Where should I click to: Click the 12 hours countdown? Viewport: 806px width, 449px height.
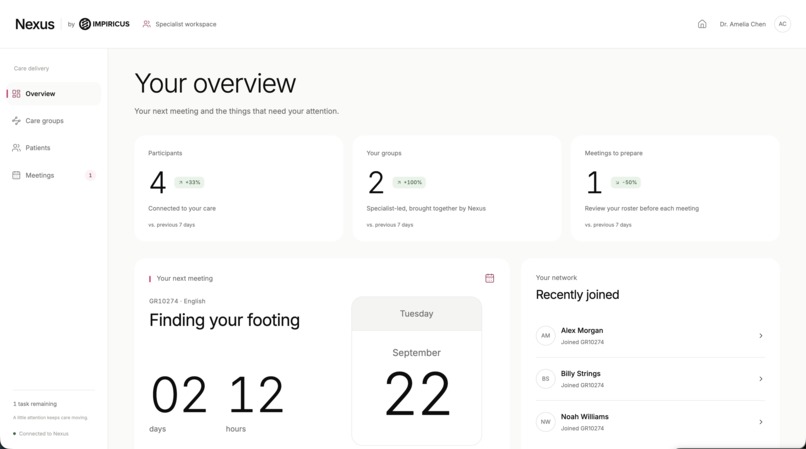[255, 402]
